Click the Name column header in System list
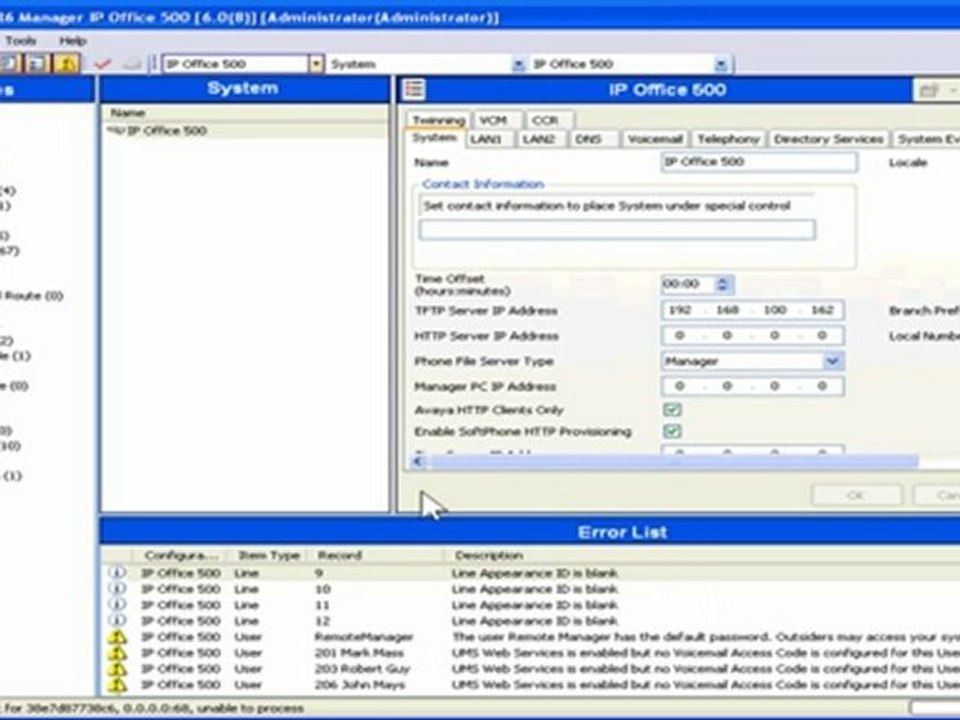 point(128,113)
